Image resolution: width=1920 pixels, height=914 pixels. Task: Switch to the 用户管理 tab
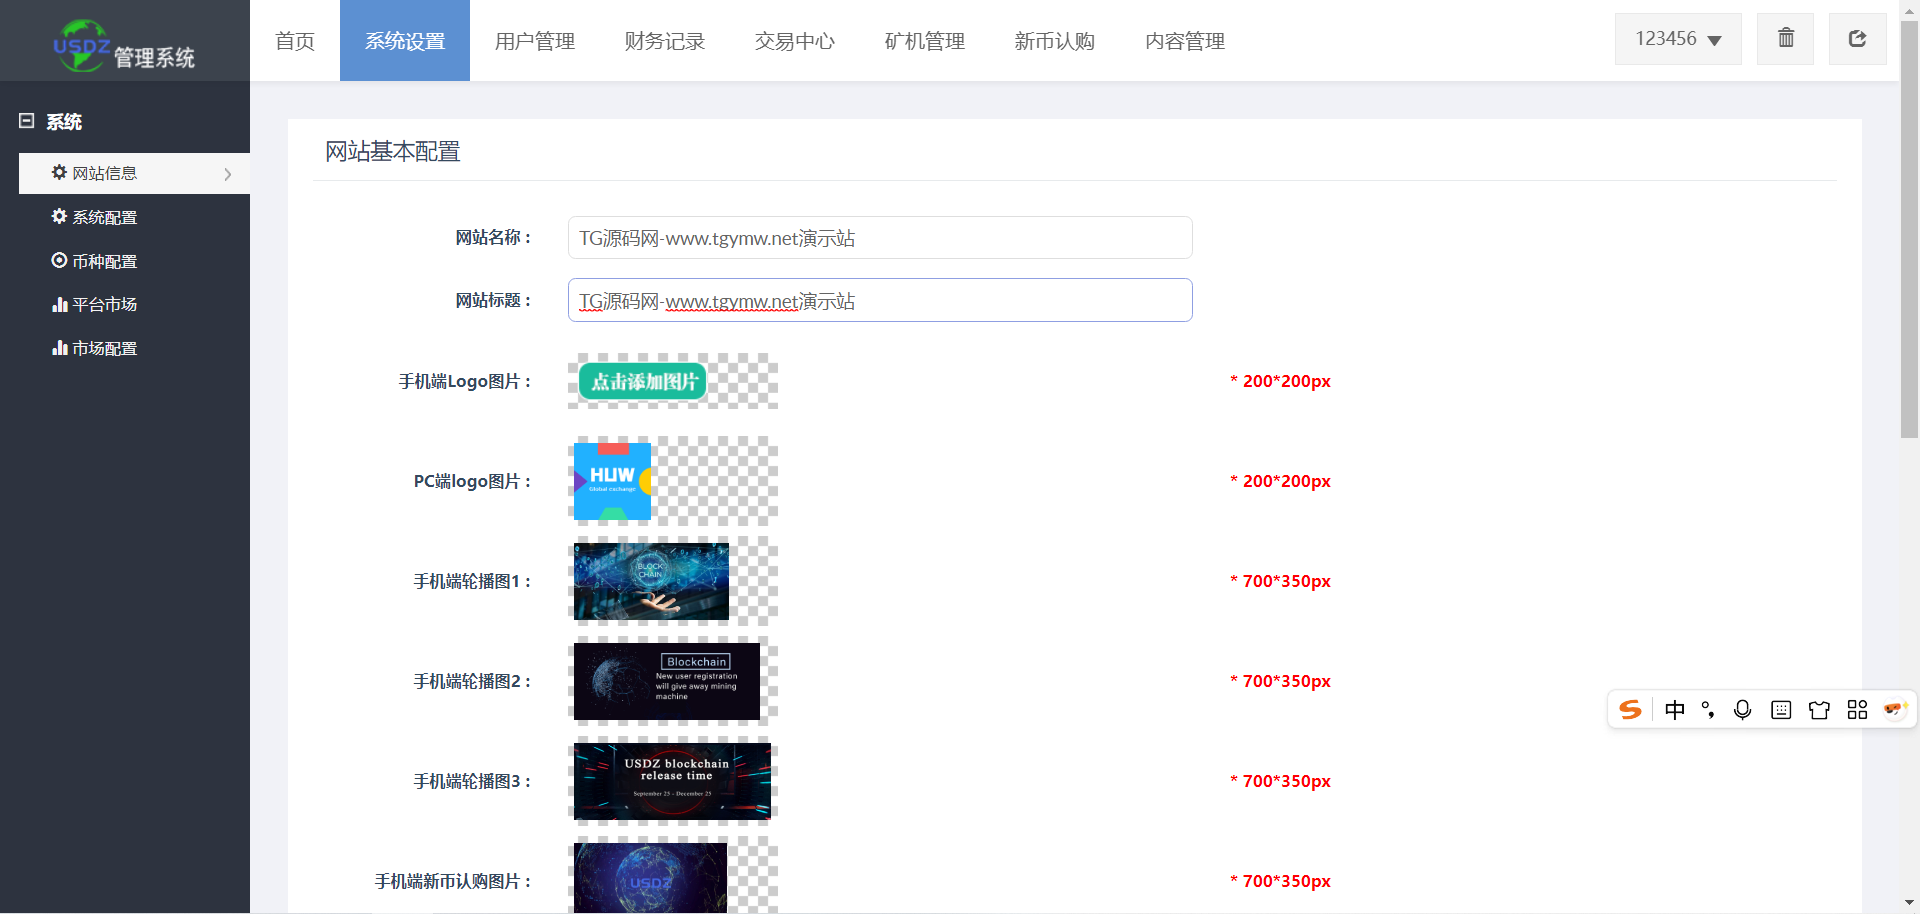(535, 41)
